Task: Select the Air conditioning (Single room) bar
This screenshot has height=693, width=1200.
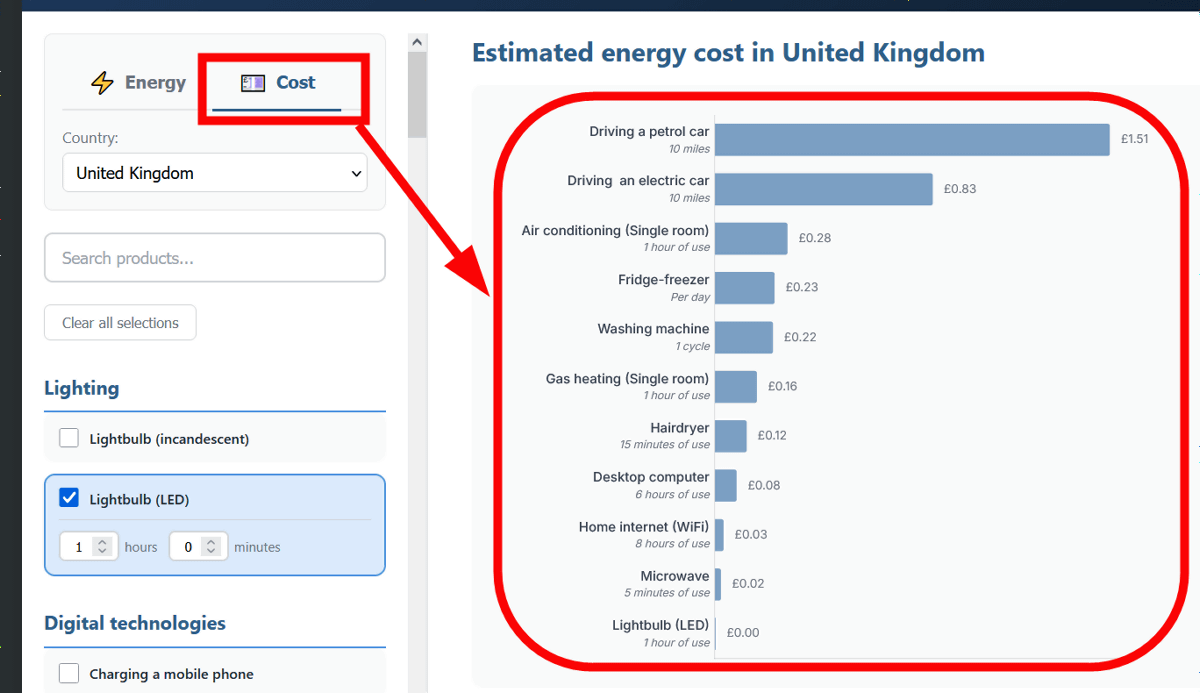Action: [x=751, y=238]
